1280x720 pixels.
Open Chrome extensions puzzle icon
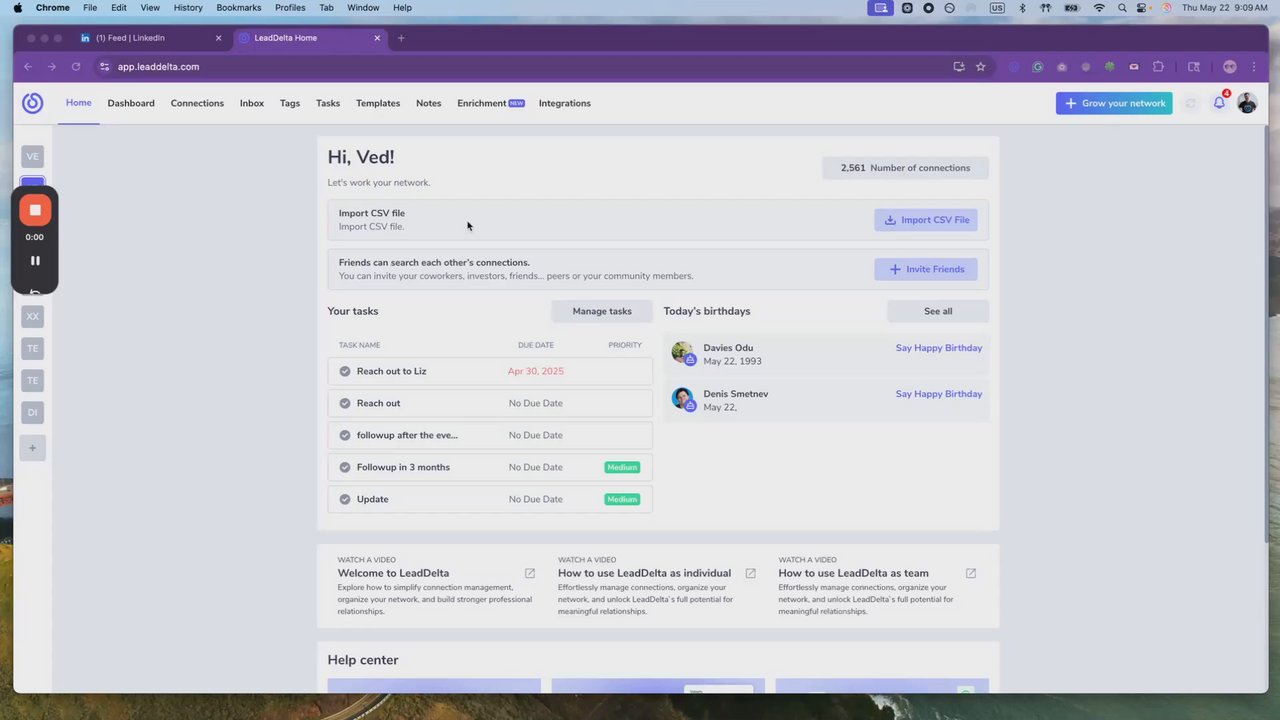click(x=1158, y=67)
